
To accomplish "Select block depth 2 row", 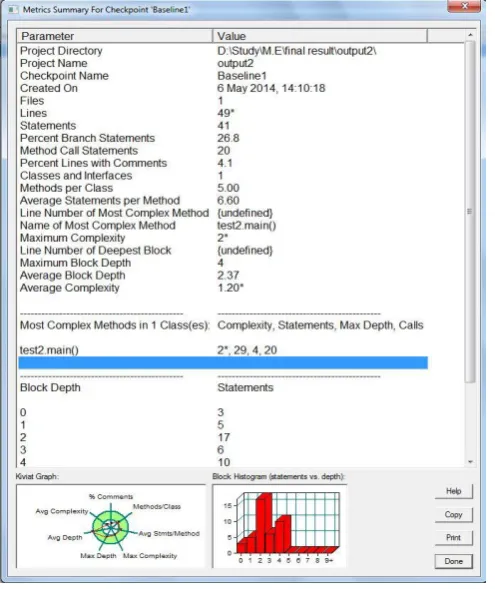I will coord(223,437).
